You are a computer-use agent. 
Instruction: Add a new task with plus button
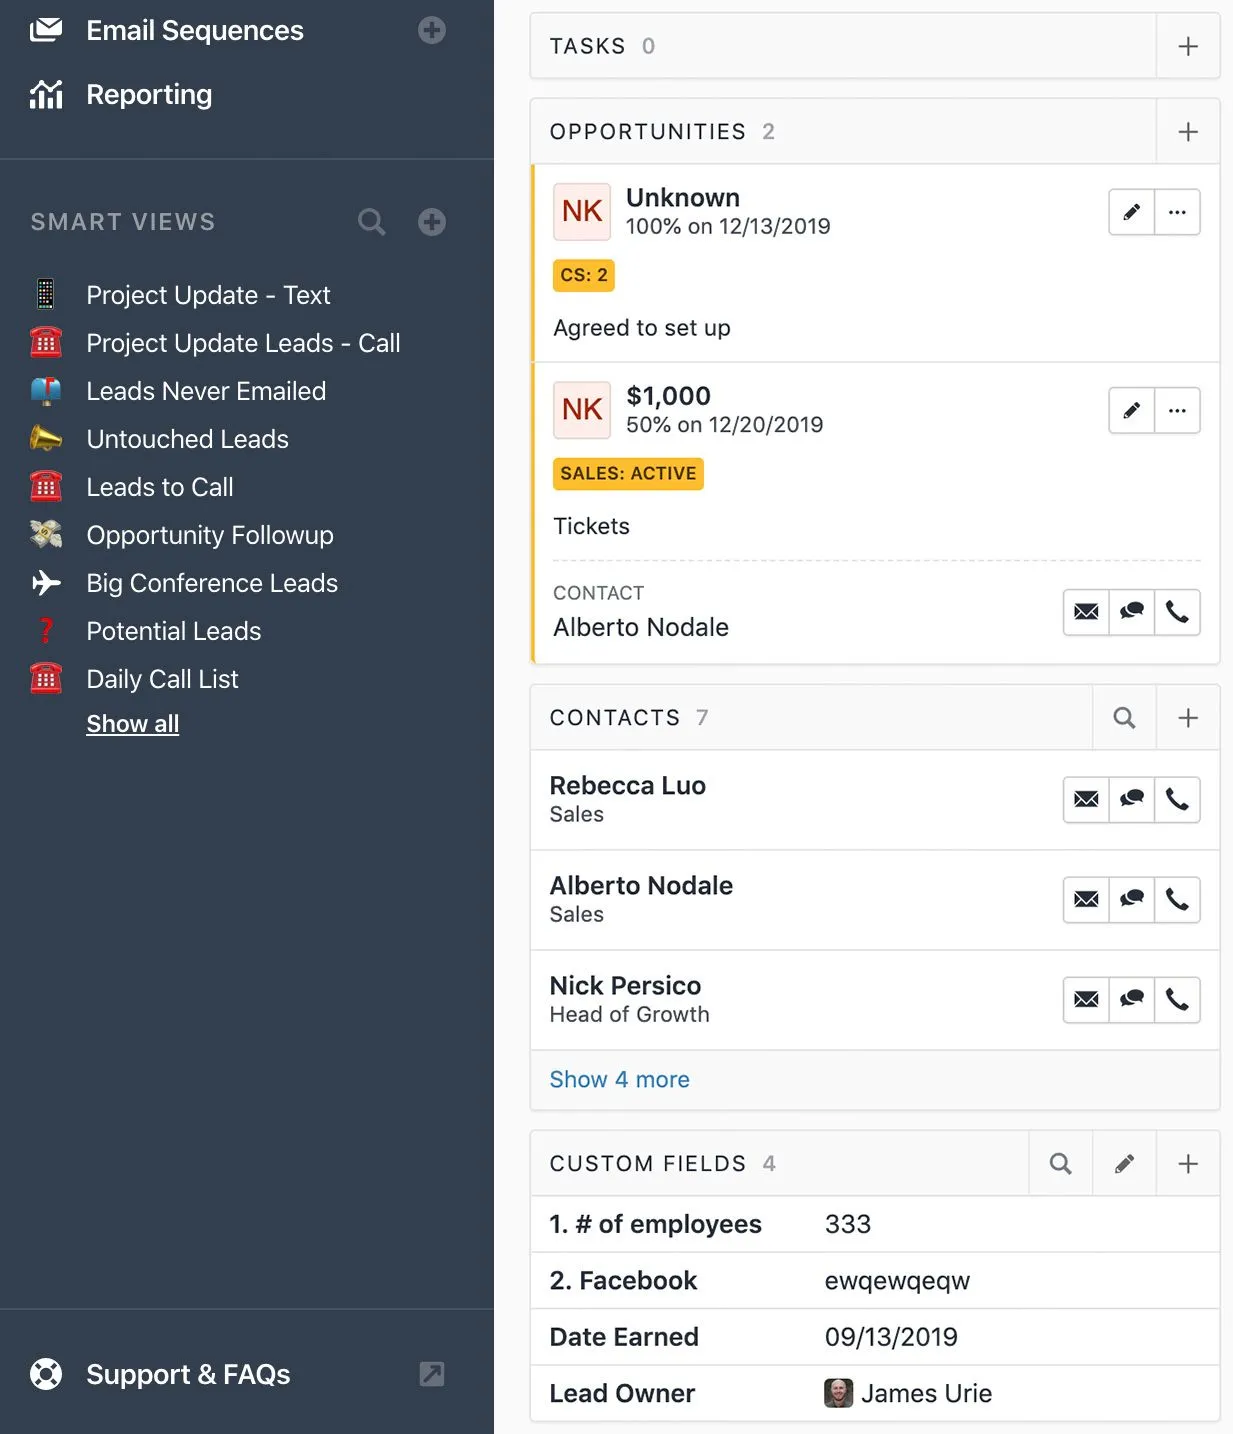(1187, 46)
